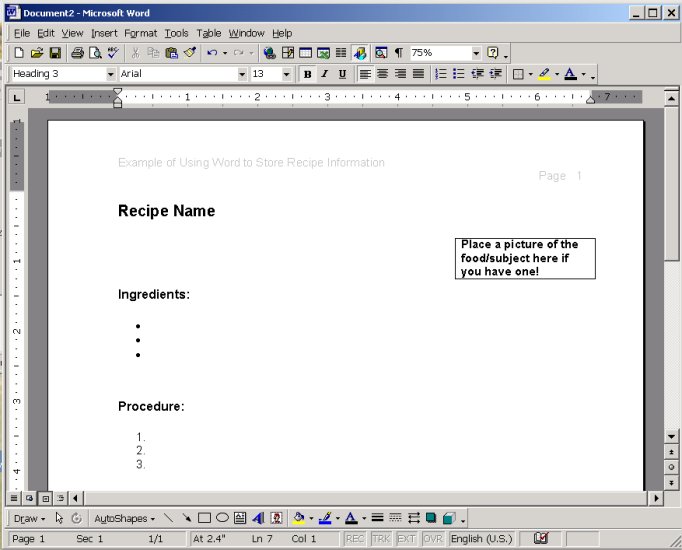Select the Format Painter brush icon
This screenshot has height=550, width=682.
[189, 53]
